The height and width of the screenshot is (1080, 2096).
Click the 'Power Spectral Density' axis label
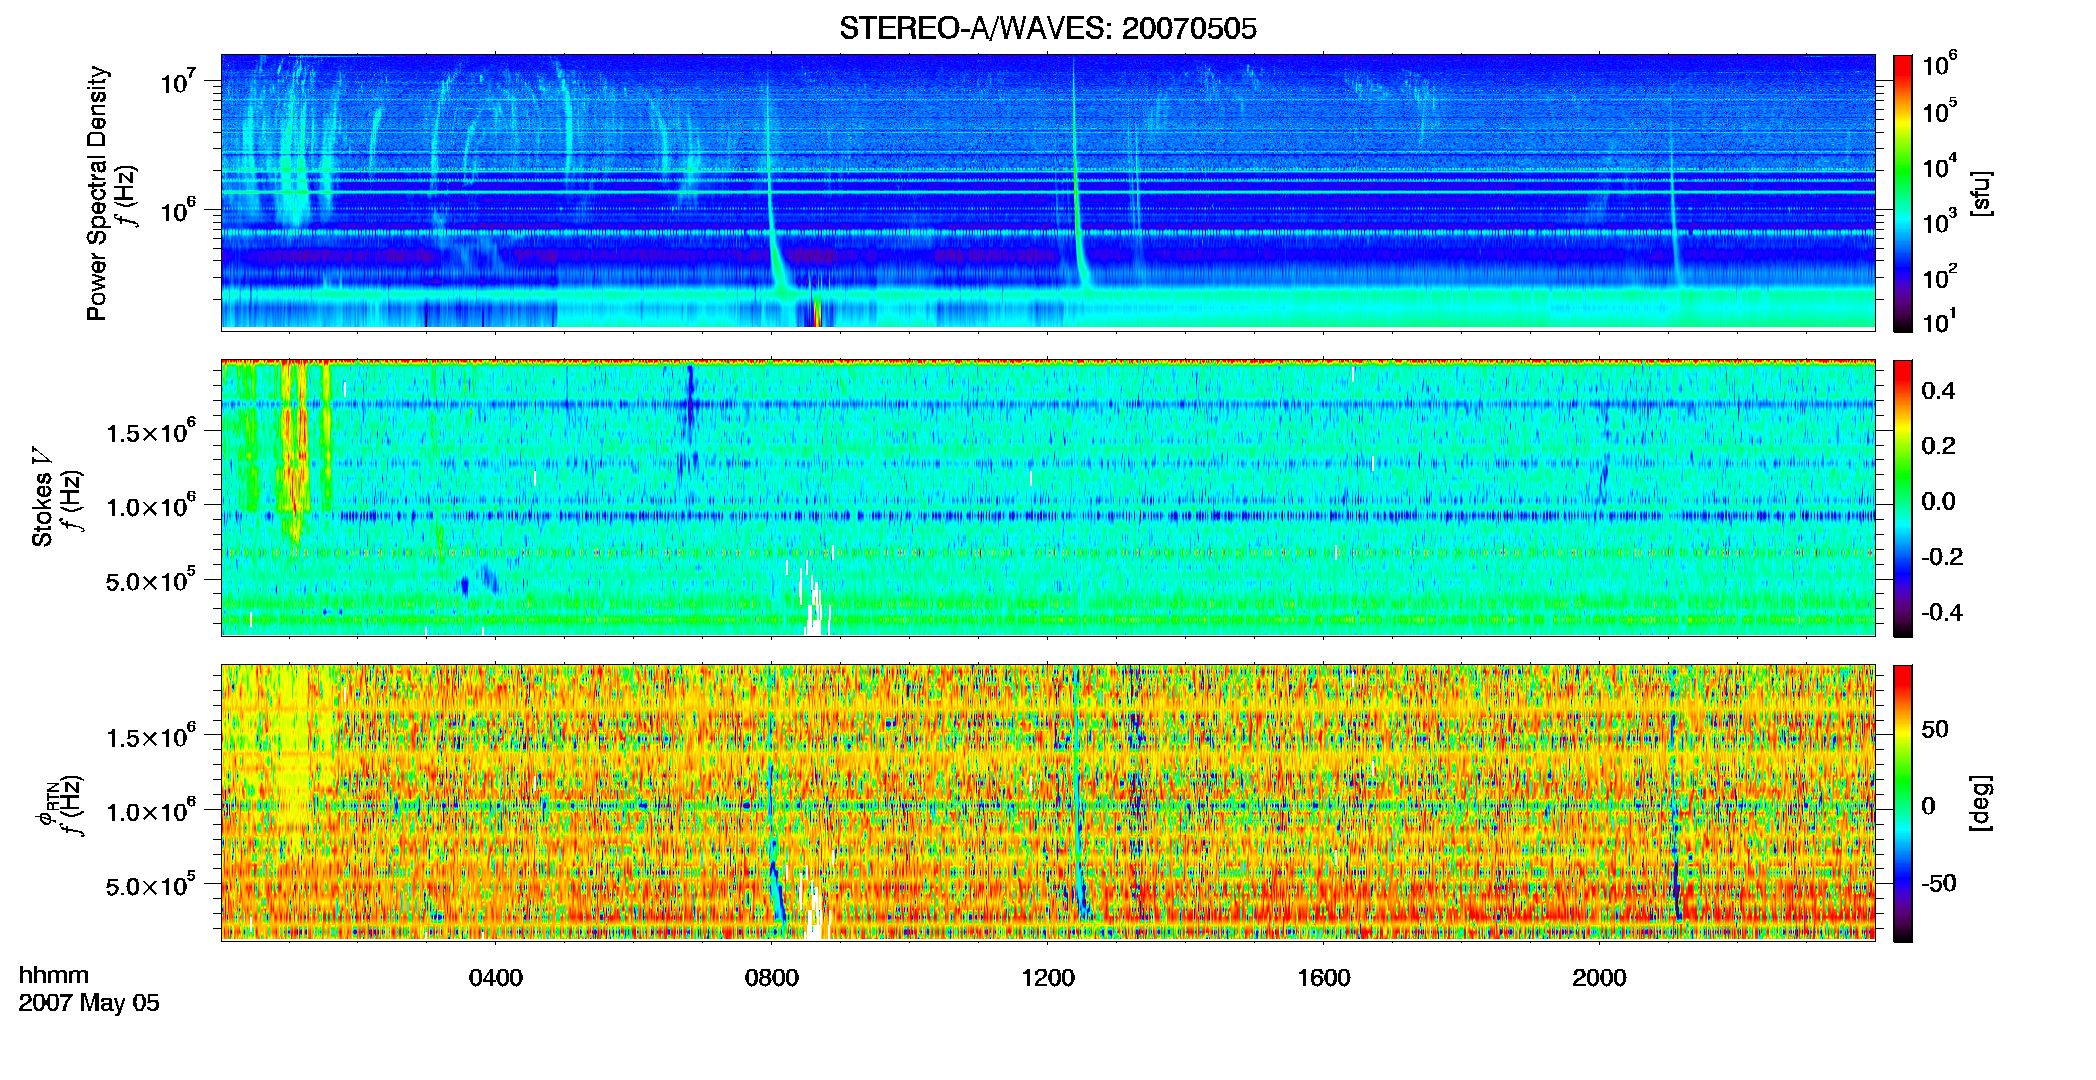pyautogui.click(x=98, y=193)
